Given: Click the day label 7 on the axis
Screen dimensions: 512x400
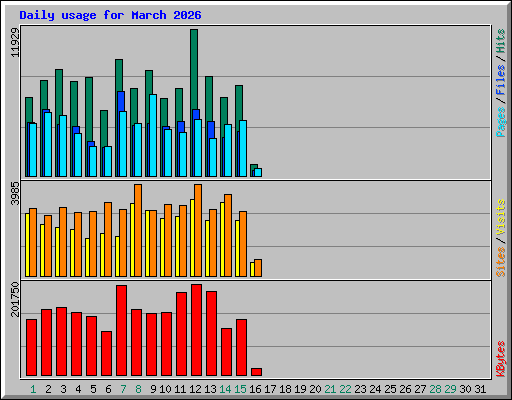Looking at the screenshot, I should (123, 389).
